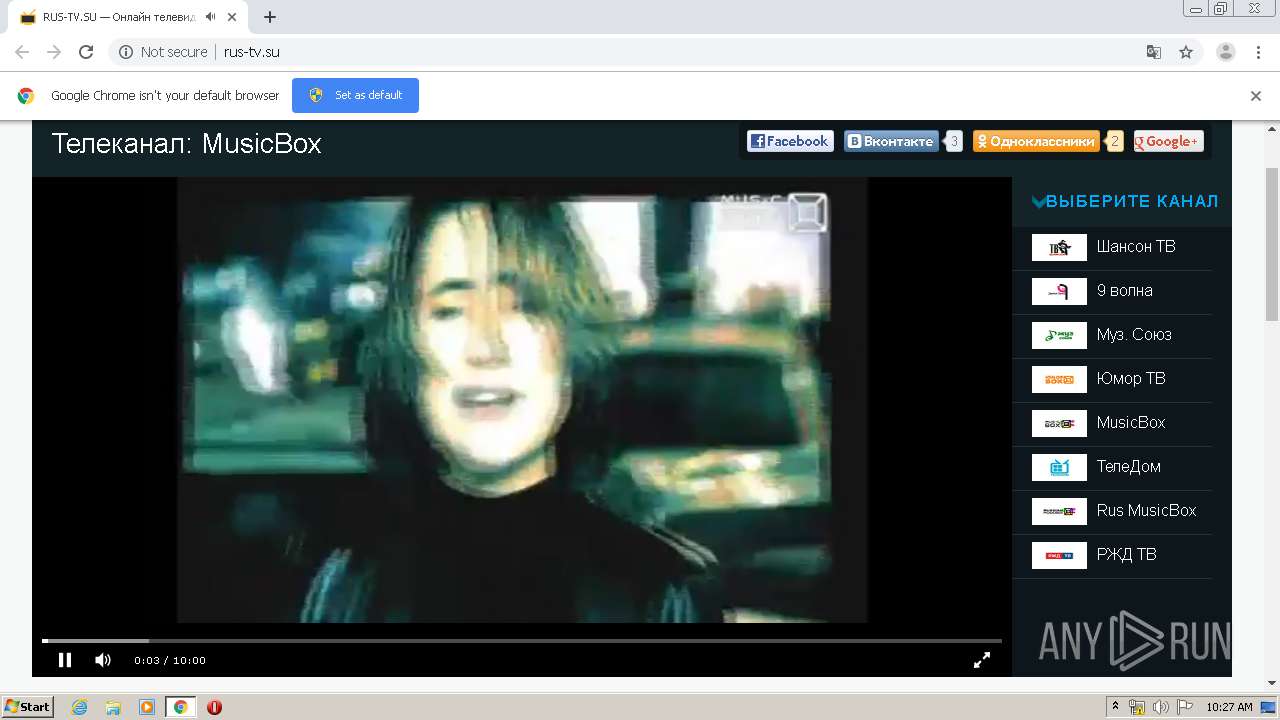This screenshot has height=720, width=1280.
Task: Launch Internet Explorer from taskbar
Action: [x=79, y=707]
